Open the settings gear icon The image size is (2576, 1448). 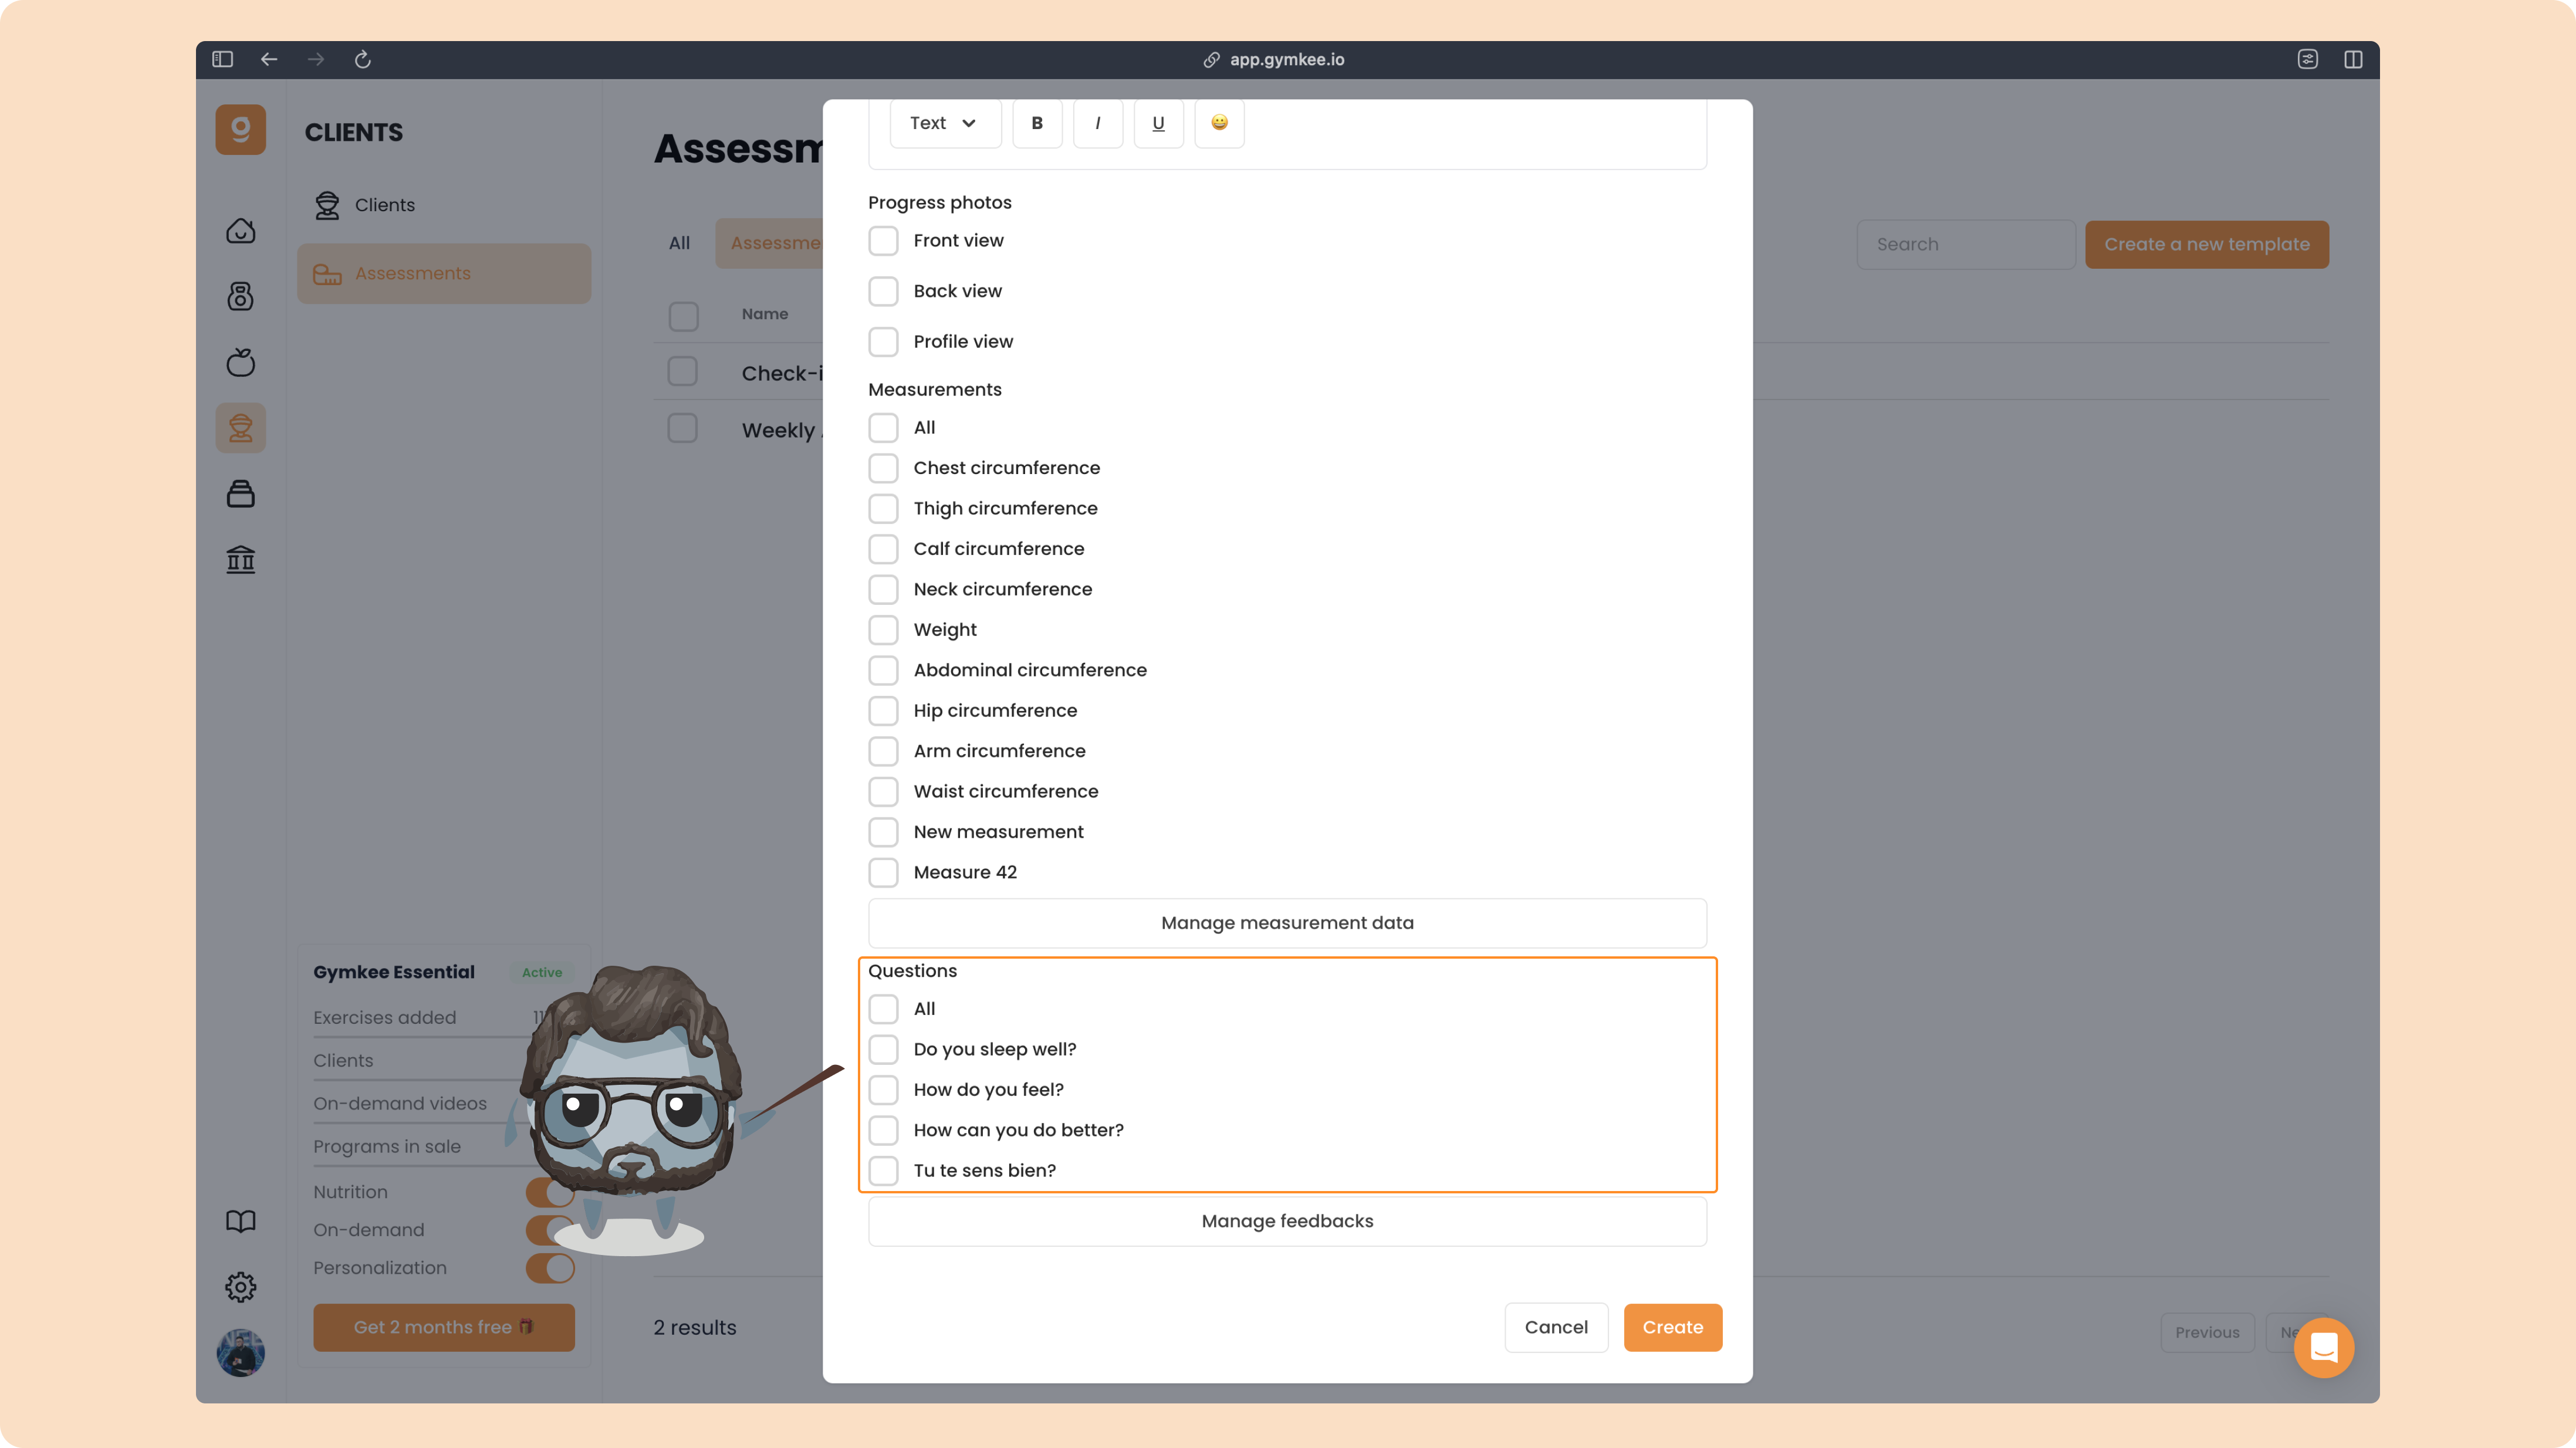(240, 1287)
